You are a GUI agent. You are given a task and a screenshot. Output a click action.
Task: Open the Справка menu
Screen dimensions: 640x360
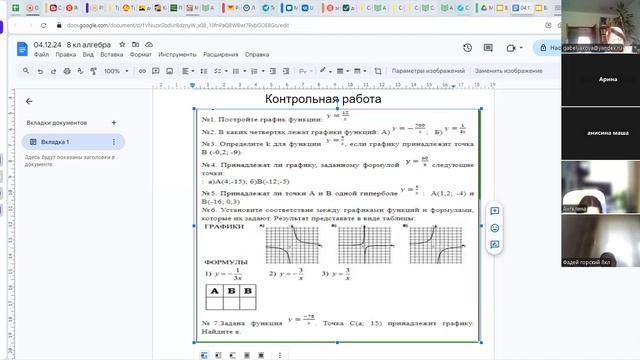click(x=257, y=54)
